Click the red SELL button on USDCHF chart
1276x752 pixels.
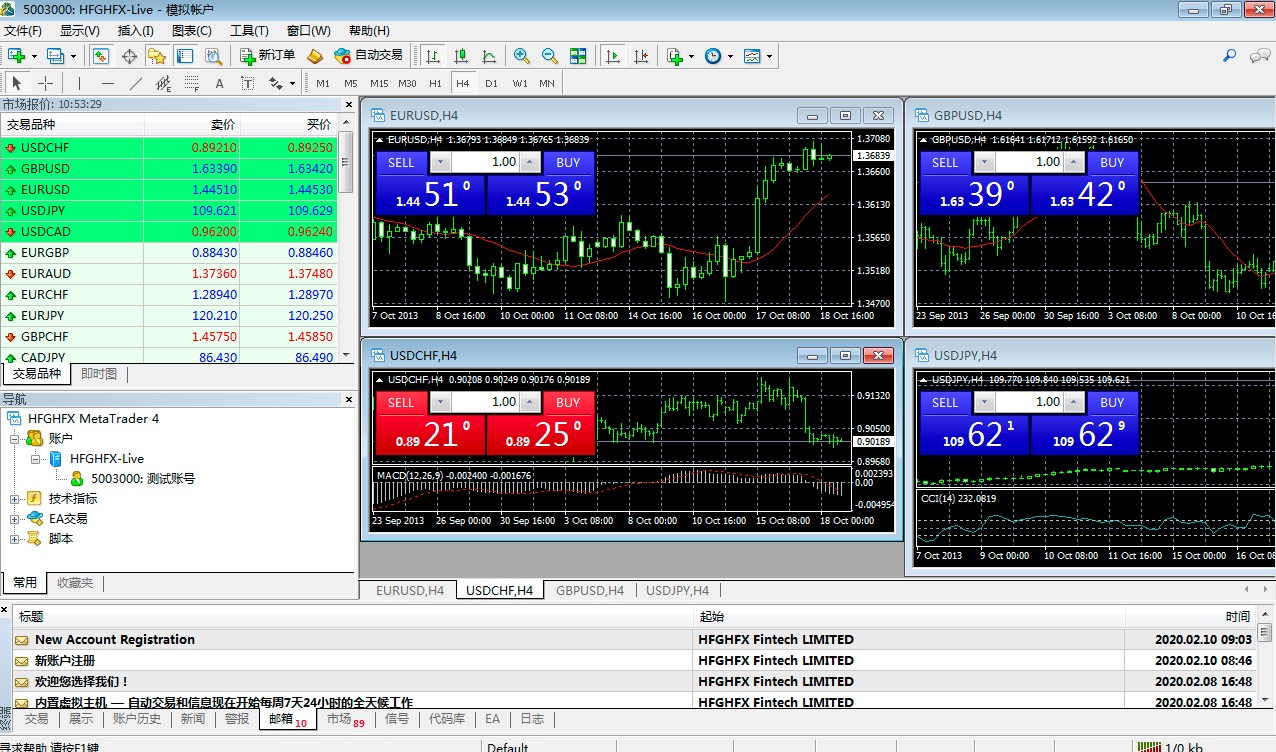click(401, 402)
